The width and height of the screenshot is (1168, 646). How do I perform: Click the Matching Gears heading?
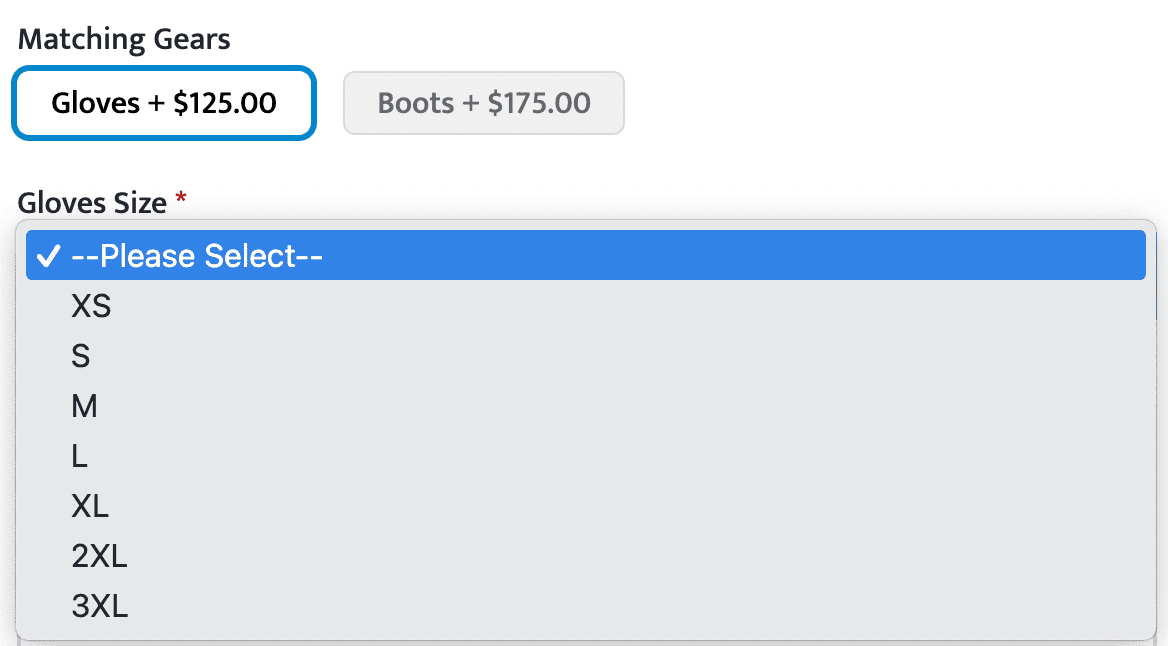(124, 40)
